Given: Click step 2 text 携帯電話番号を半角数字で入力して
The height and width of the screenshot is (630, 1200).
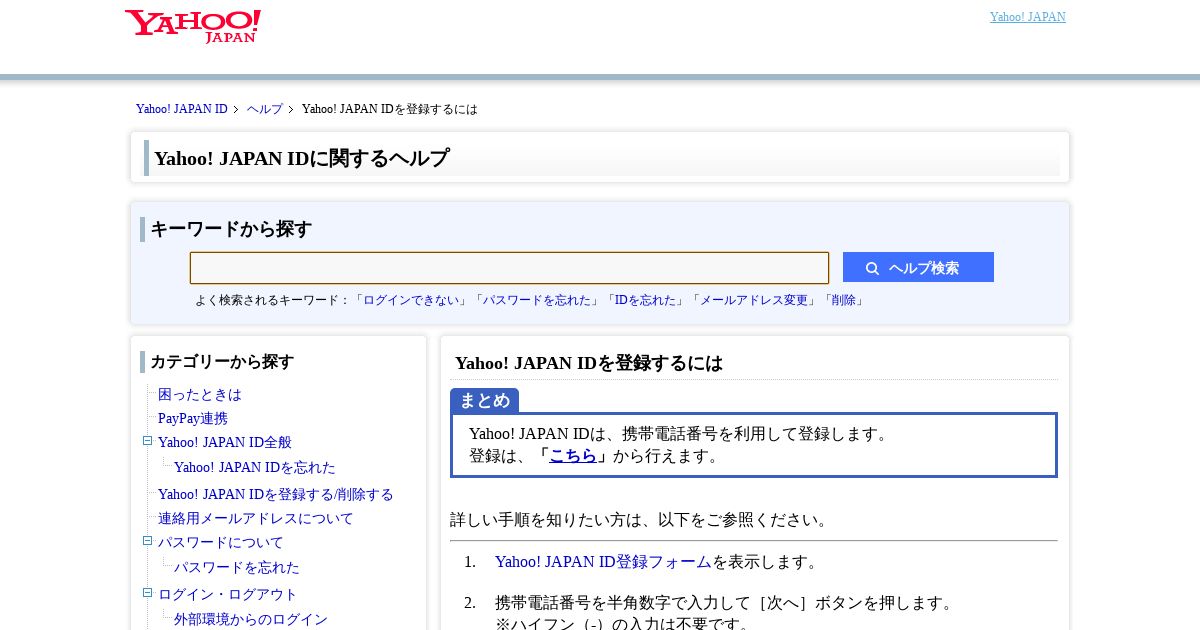Looking at the screenshot, I should [x=623, y=603].
